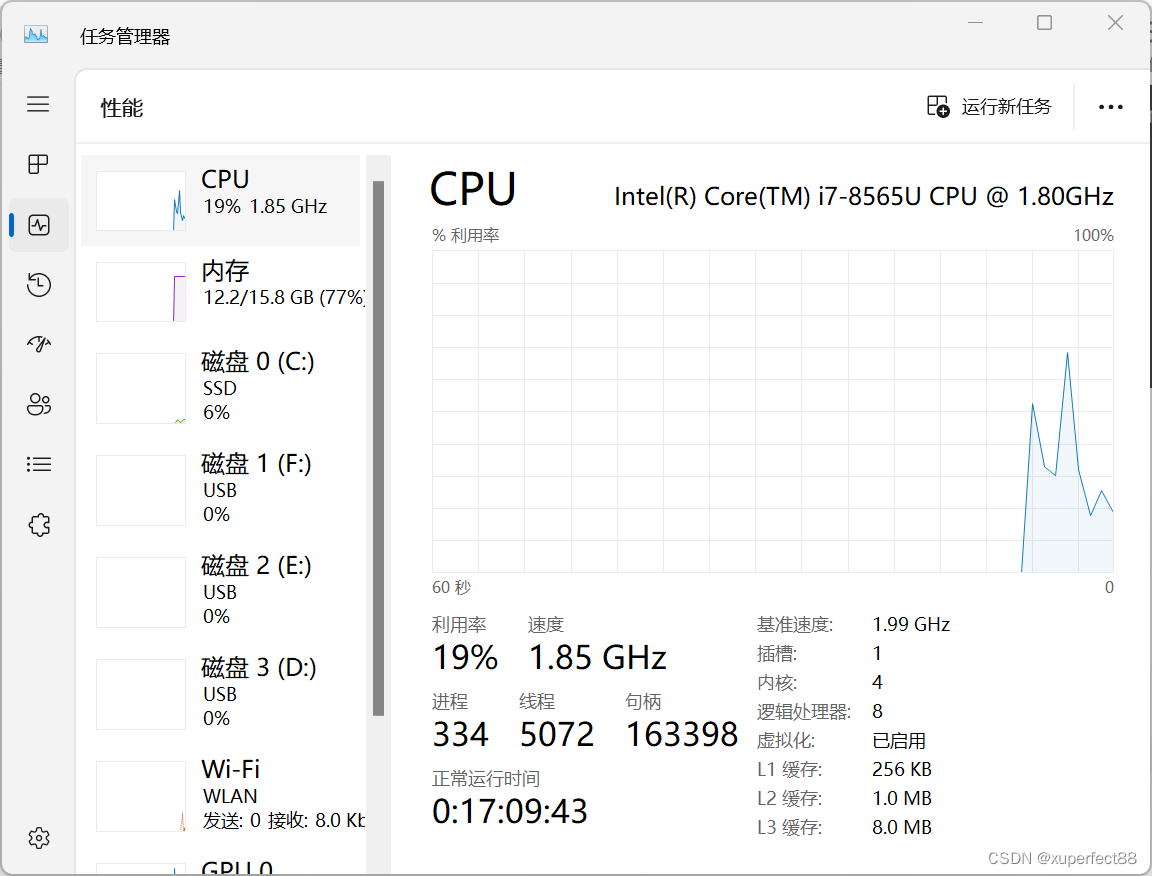Click the 虚拟化 已启用 value

[899, 741]
